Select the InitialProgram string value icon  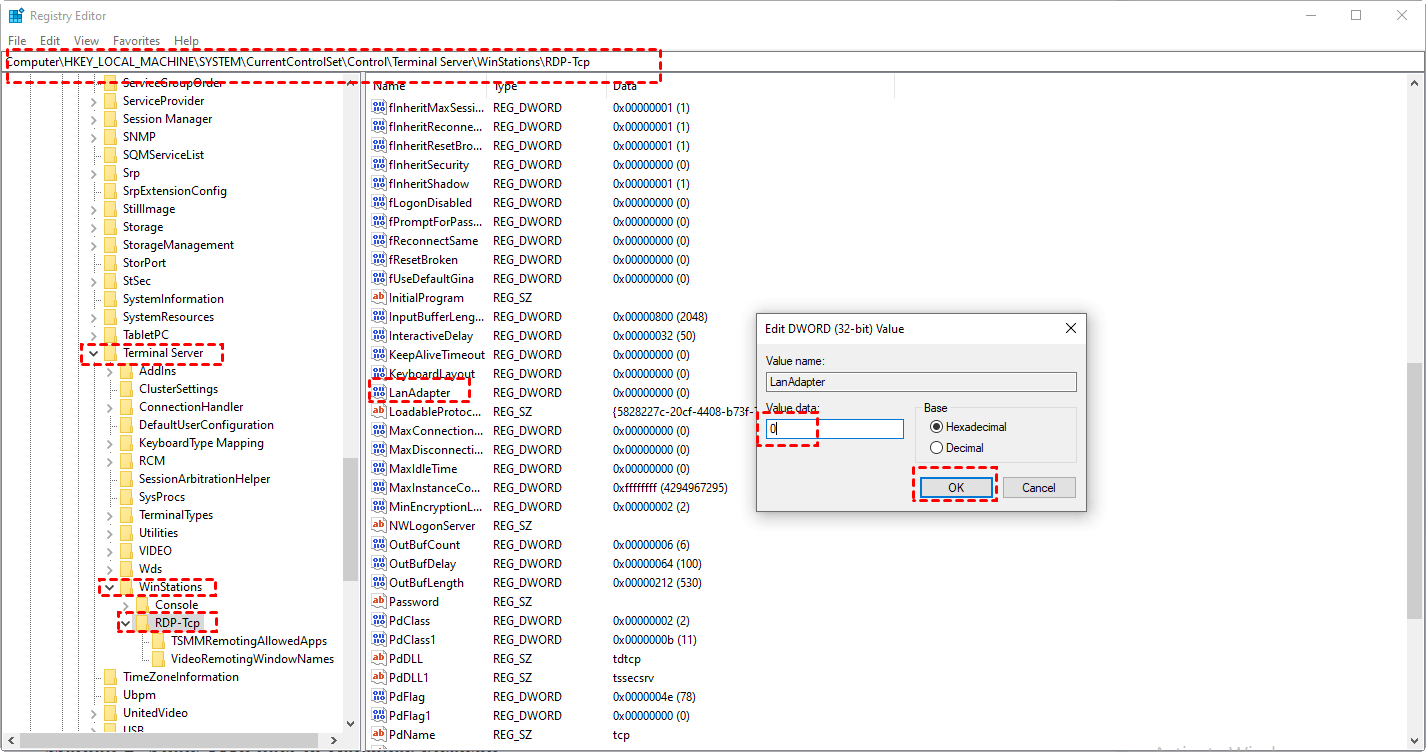[x=379, y=298]
